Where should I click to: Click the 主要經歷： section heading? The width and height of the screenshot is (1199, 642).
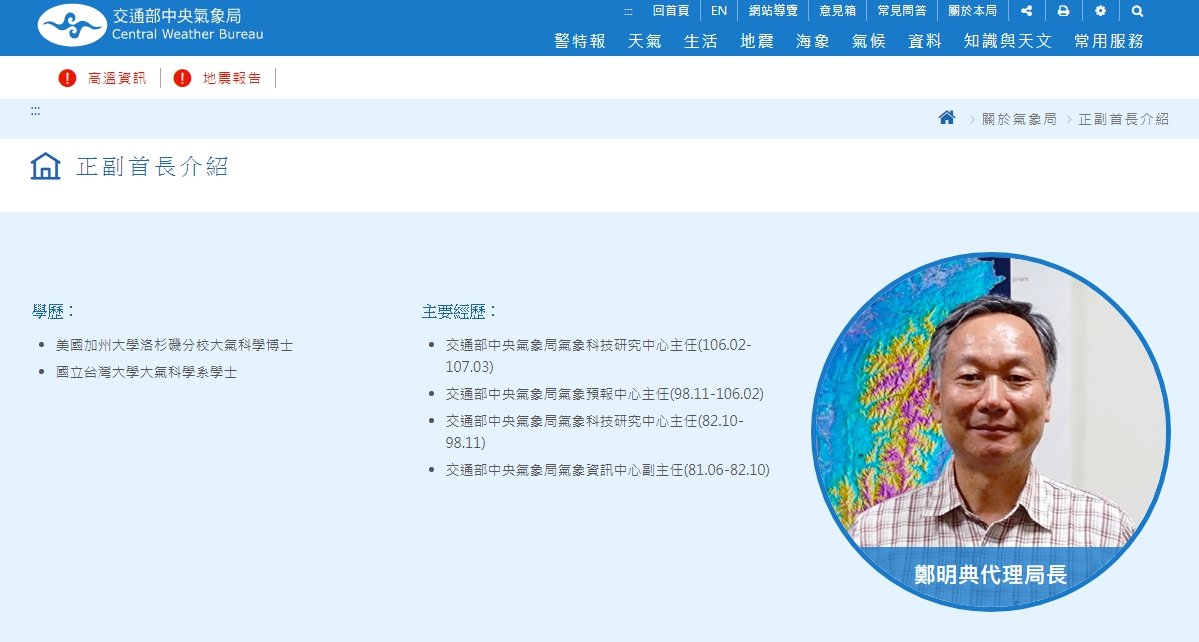(460, 311)
